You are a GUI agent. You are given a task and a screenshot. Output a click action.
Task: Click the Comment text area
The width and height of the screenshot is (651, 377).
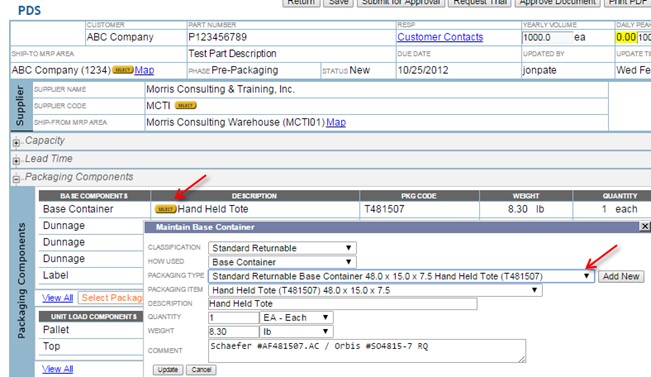click(367, 351)
